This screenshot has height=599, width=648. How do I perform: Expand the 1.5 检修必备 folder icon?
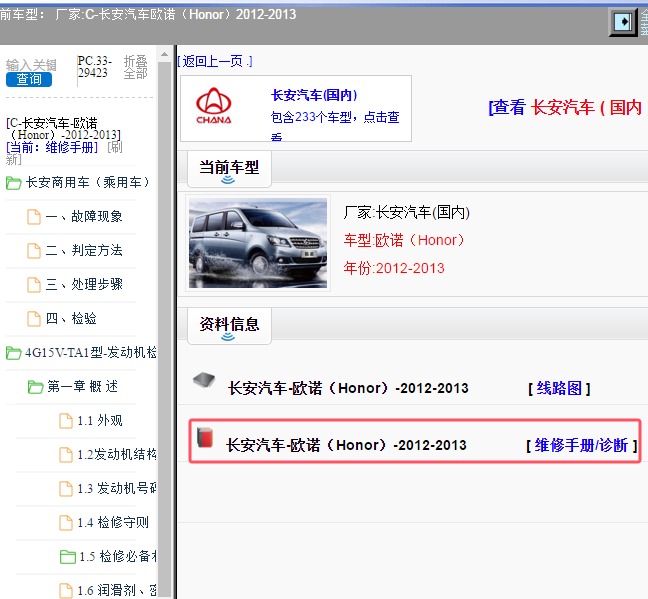pos(67,557)
